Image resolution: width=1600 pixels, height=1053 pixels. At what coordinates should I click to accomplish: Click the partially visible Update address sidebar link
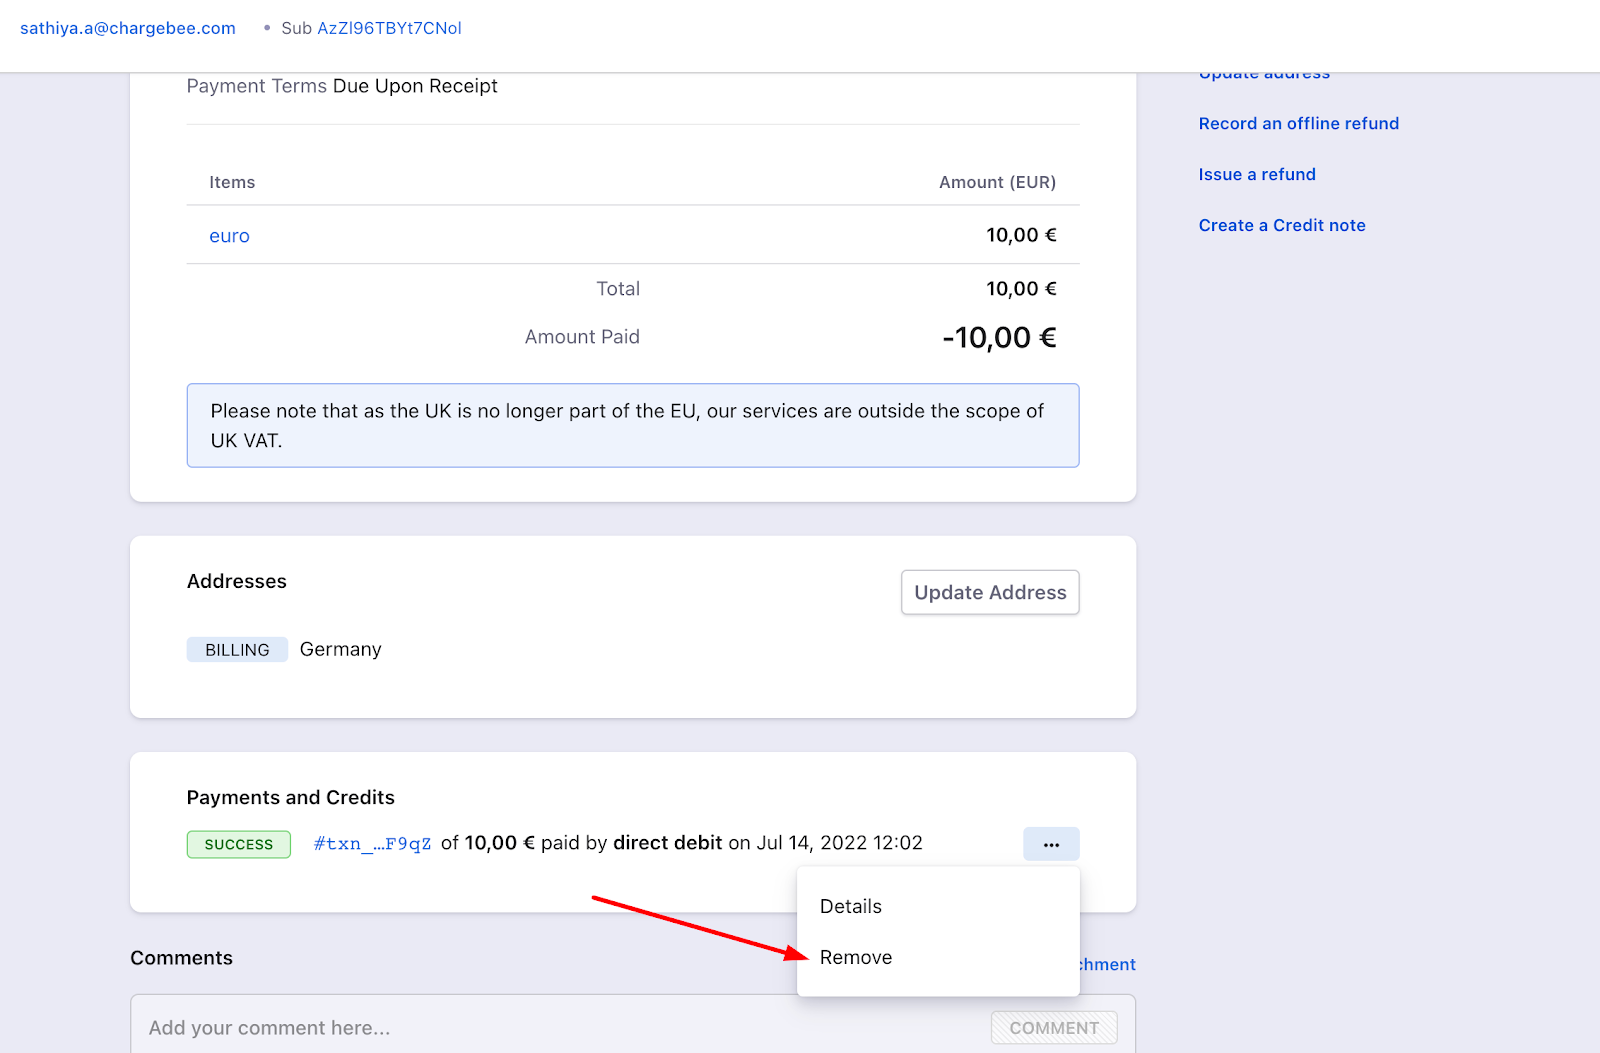[x=1264, y=76]
